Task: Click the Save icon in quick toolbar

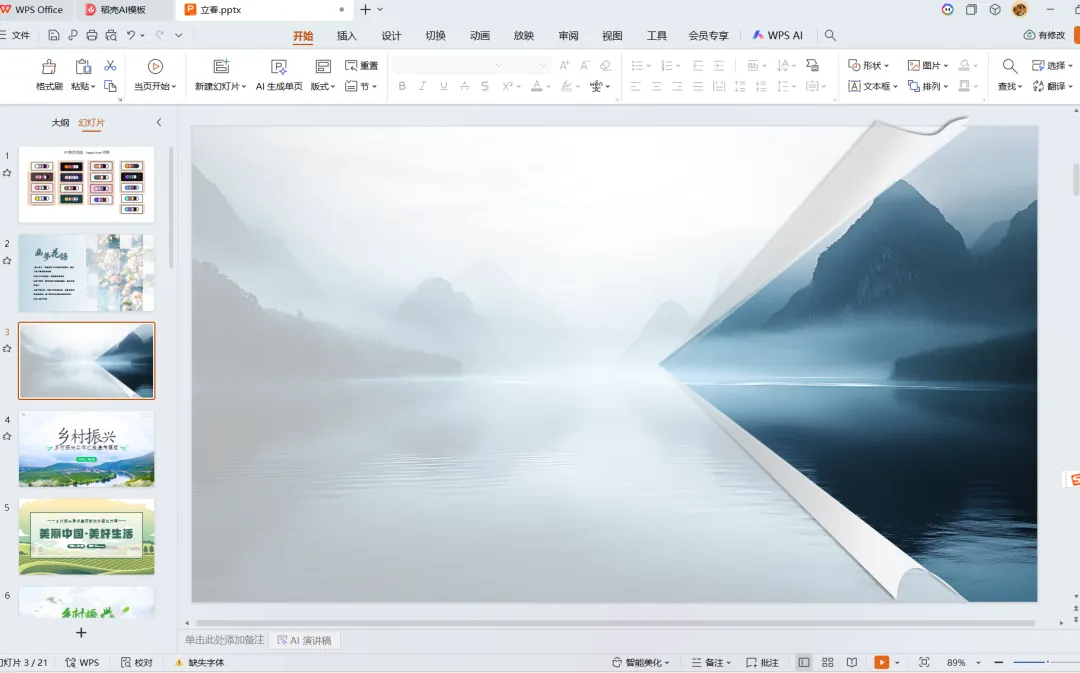Action: coord(54,35)
